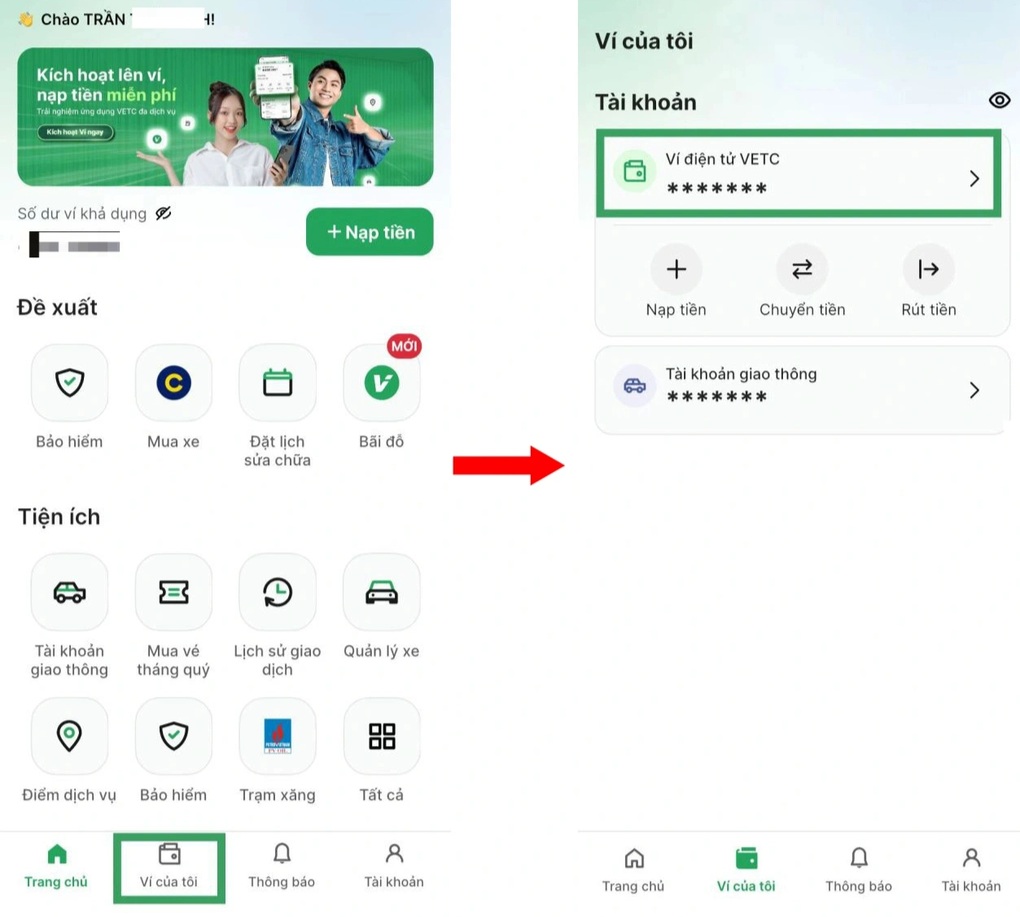Open Bãi đỗ parking icon
1020x917 pixels.
pos(381,383)
